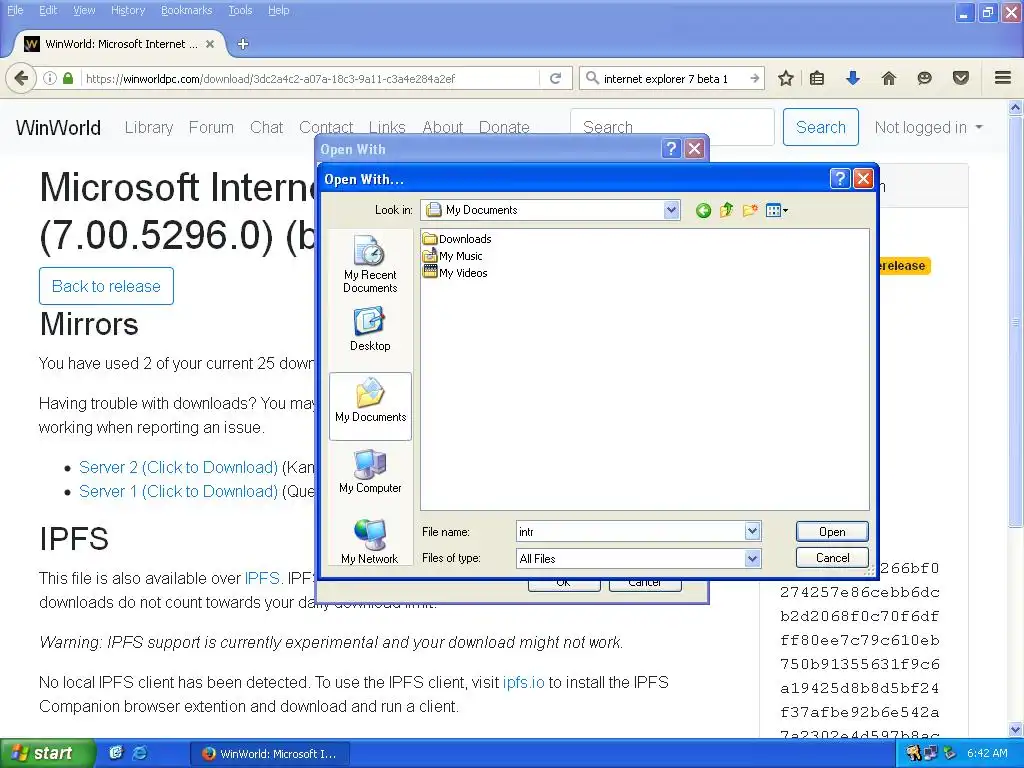The height and width of the screenshot is (768, 1024).
Task: Click the WinWorld Search button
Action: (x=820, y=127)
